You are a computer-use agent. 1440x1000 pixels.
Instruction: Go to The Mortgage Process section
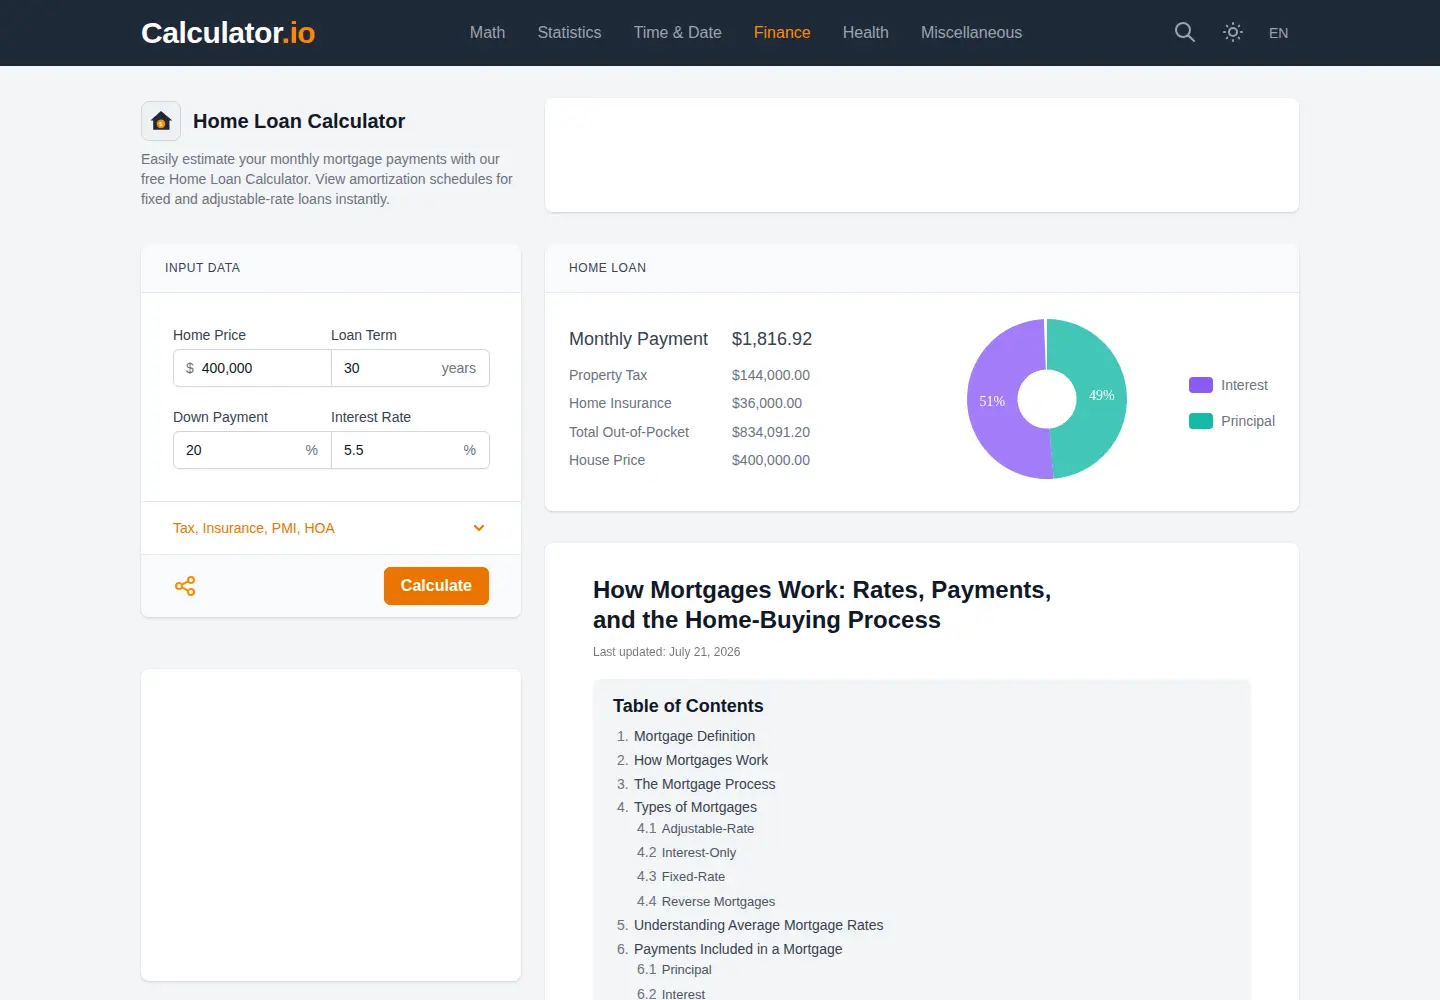tap(704, 784)
